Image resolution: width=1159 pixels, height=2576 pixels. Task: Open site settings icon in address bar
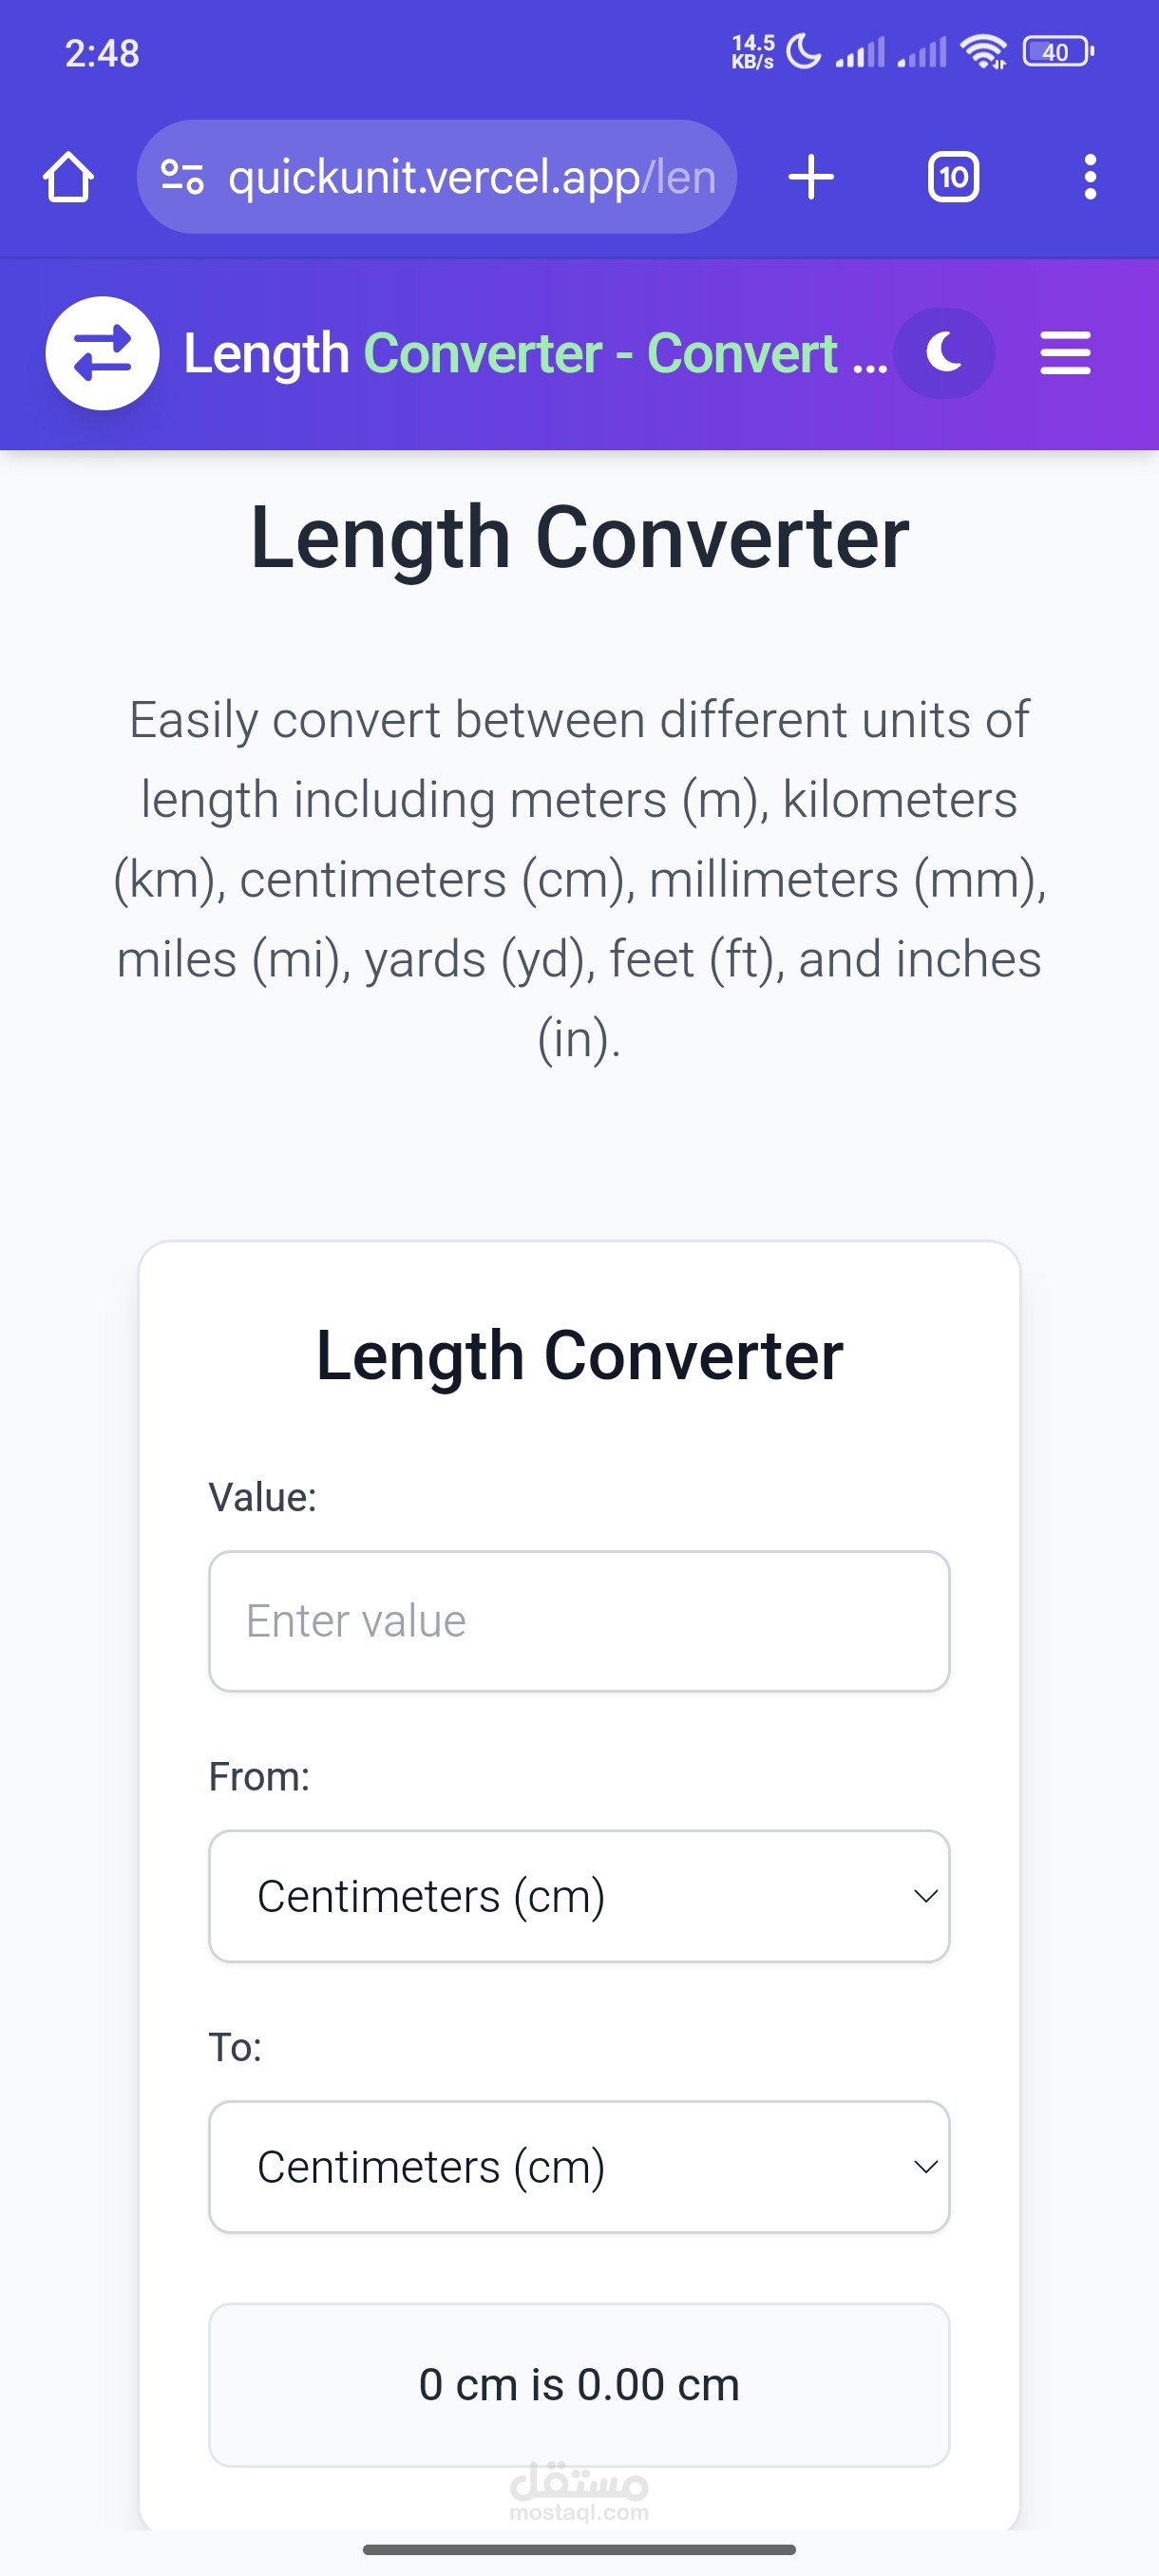[x=183, y=177]
